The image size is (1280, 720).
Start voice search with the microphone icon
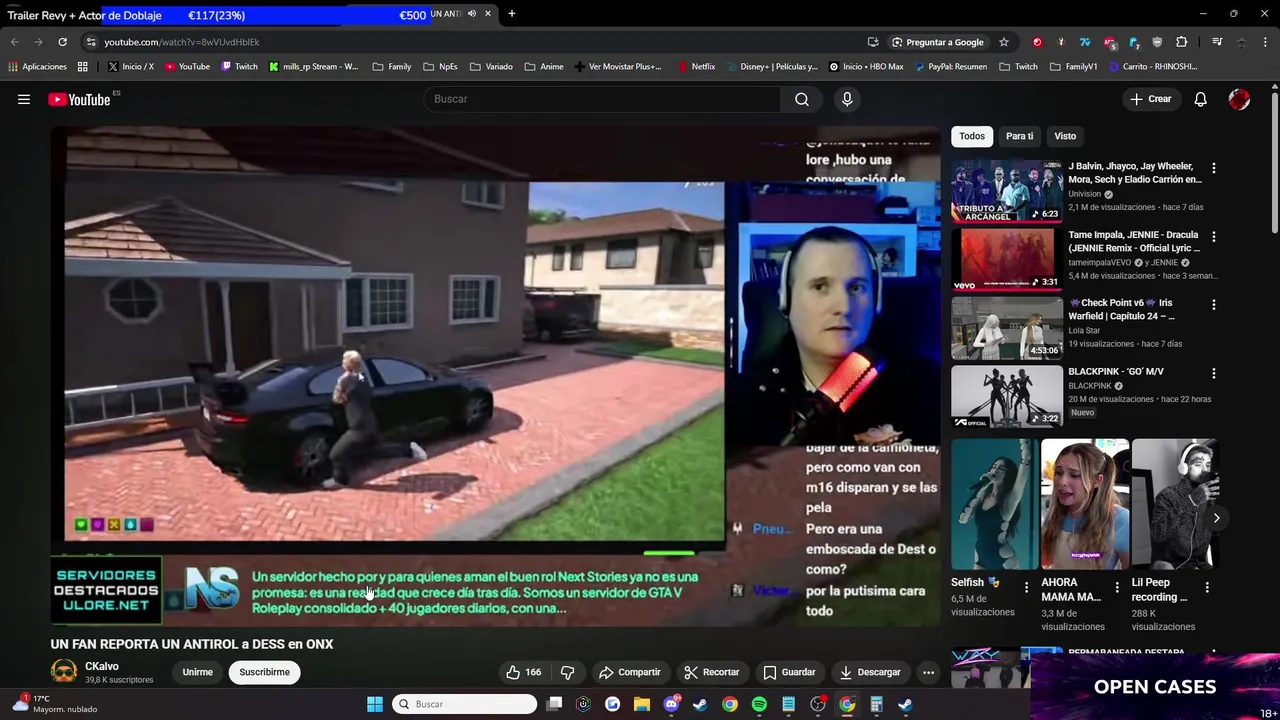click(x=847, y=99)
